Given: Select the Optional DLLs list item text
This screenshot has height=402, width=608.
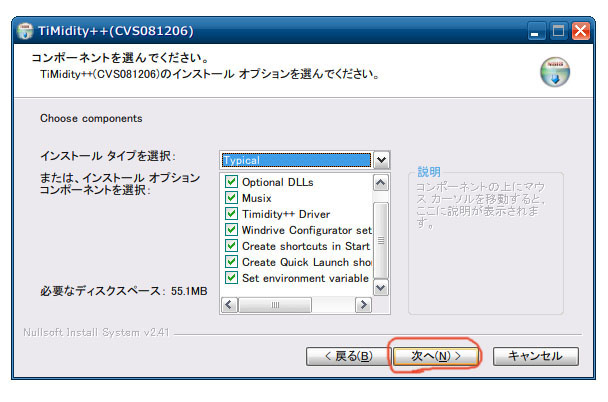Looking at the screenshot, I should [x=278, y=182].
